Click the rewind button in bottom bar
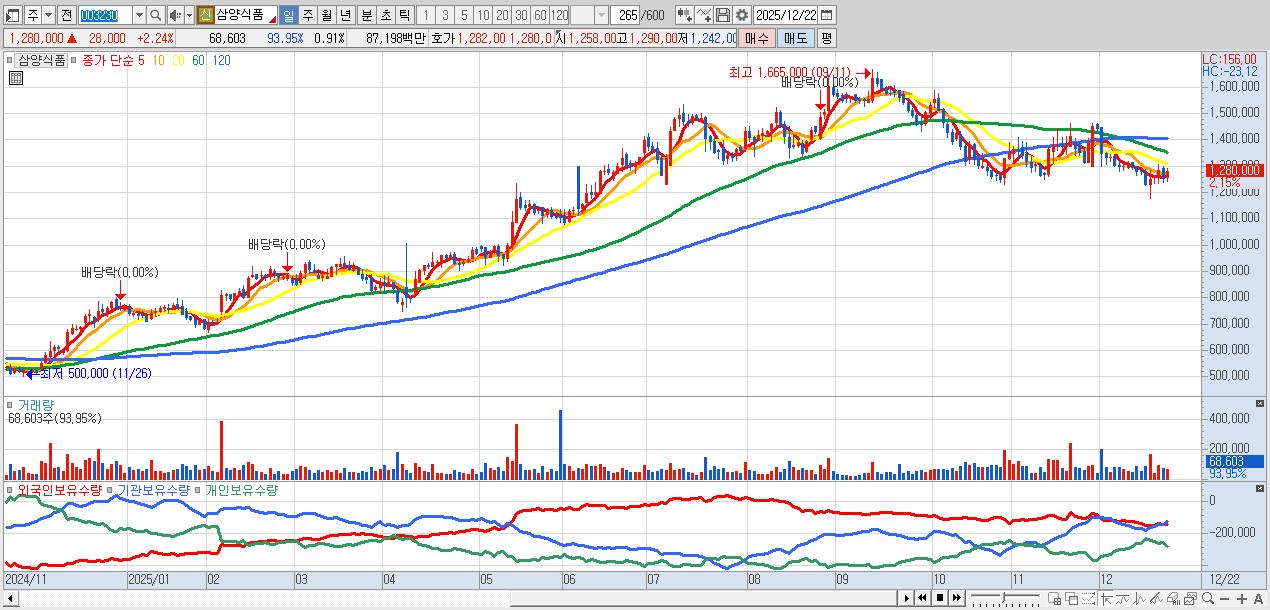This screenshot has width=1270, height=610. click(923, 598)
